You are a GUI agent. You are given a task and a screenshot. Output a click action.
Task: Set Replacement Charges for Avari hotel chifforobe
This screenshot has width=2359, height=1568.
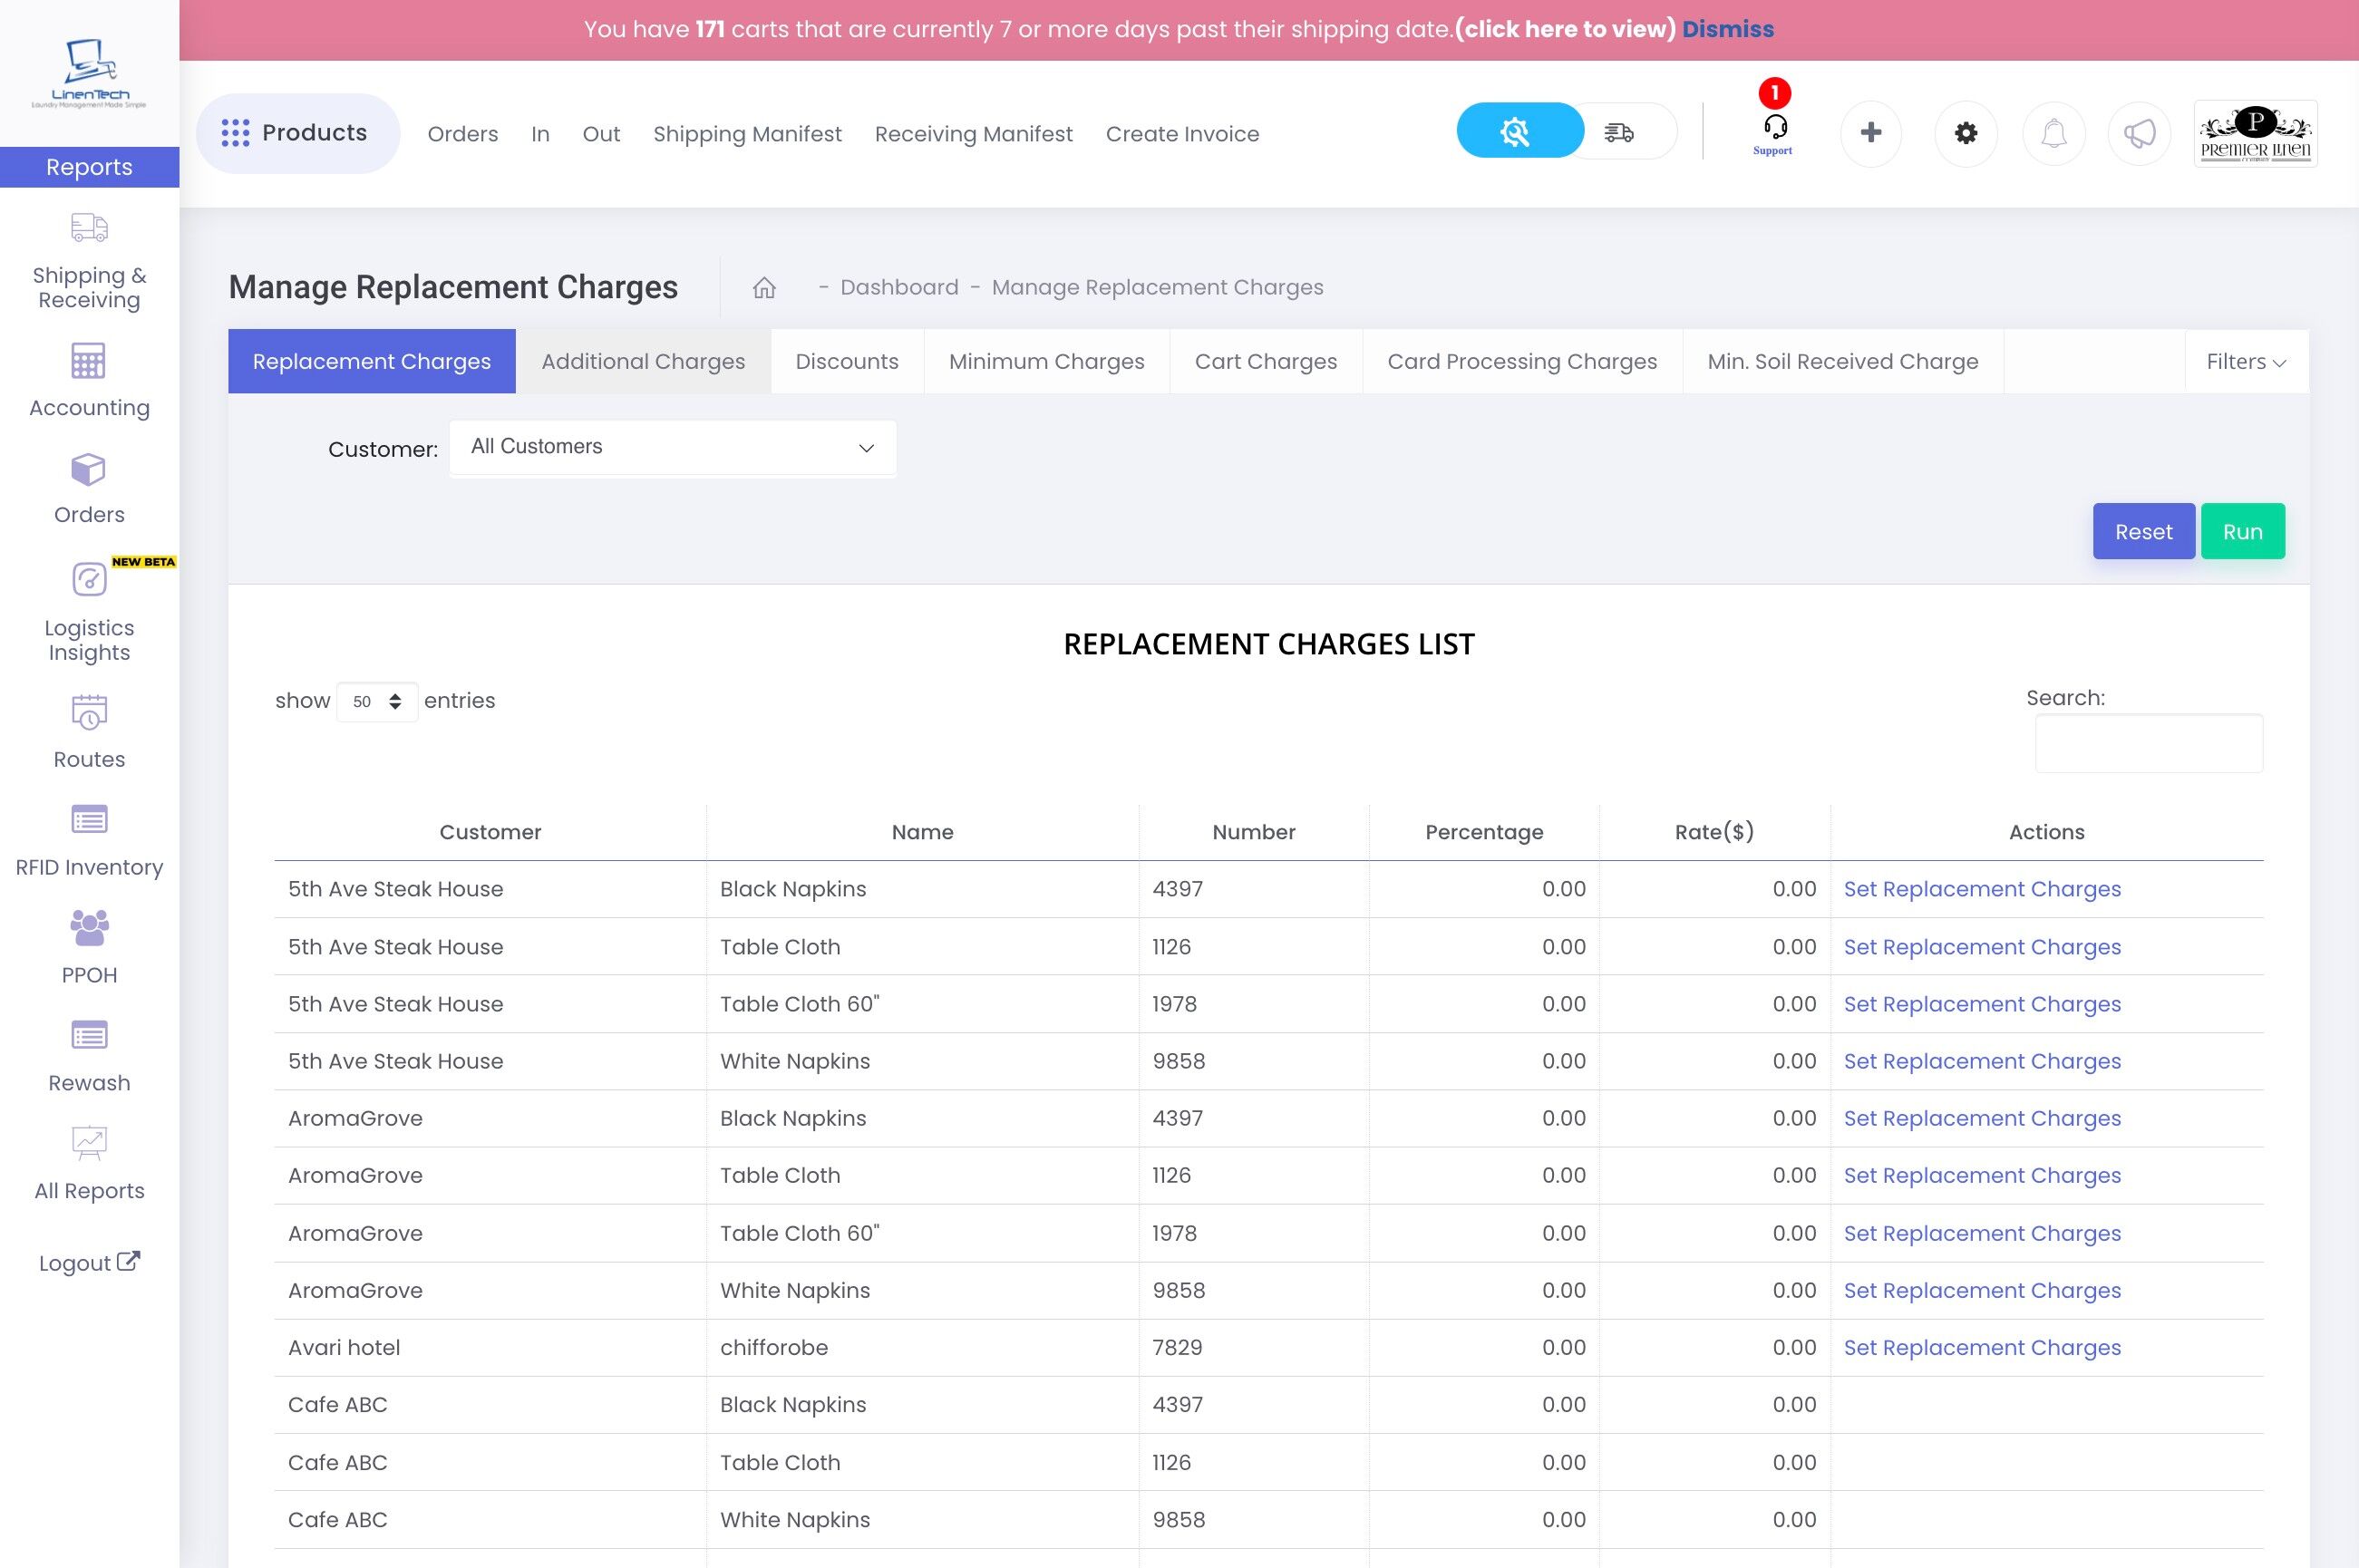(1981, 1348)
